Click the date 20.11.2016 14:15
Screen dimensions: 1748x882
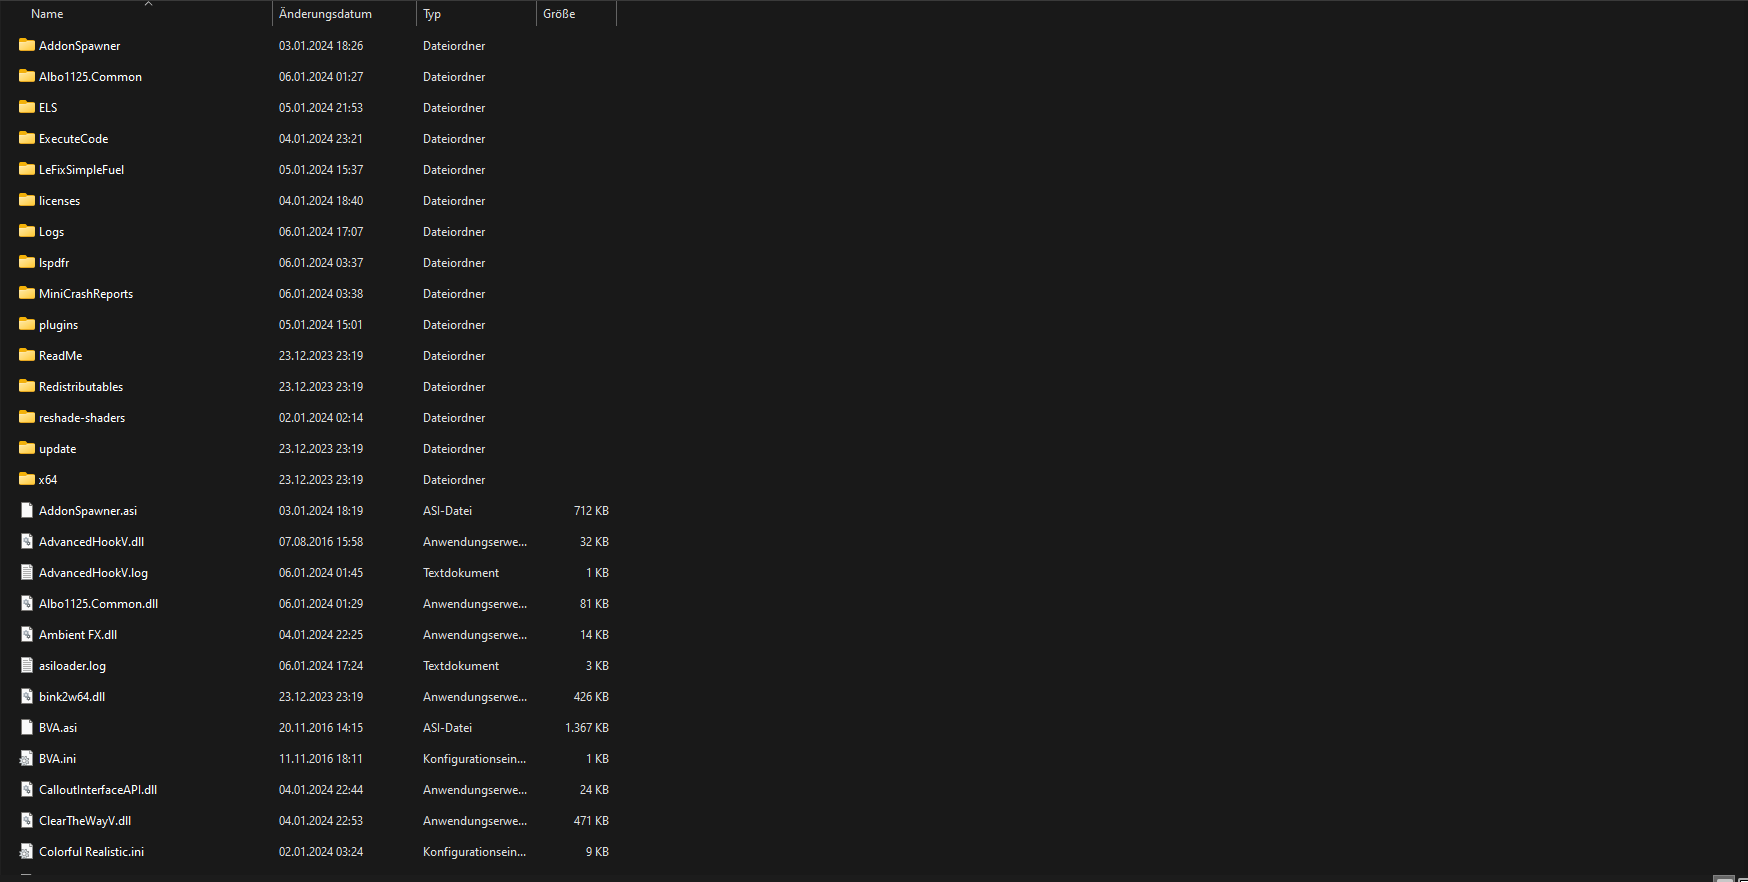tap(321, 728)
